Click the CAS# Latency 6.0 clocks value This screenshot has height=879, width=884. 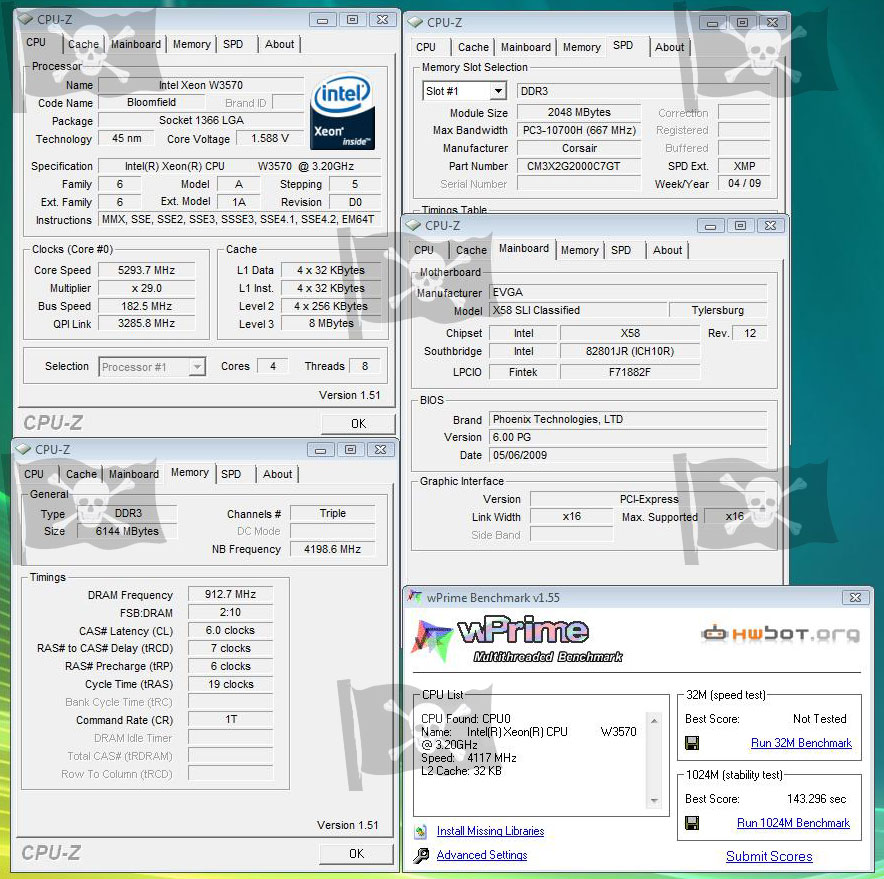(x=231, y=630)
